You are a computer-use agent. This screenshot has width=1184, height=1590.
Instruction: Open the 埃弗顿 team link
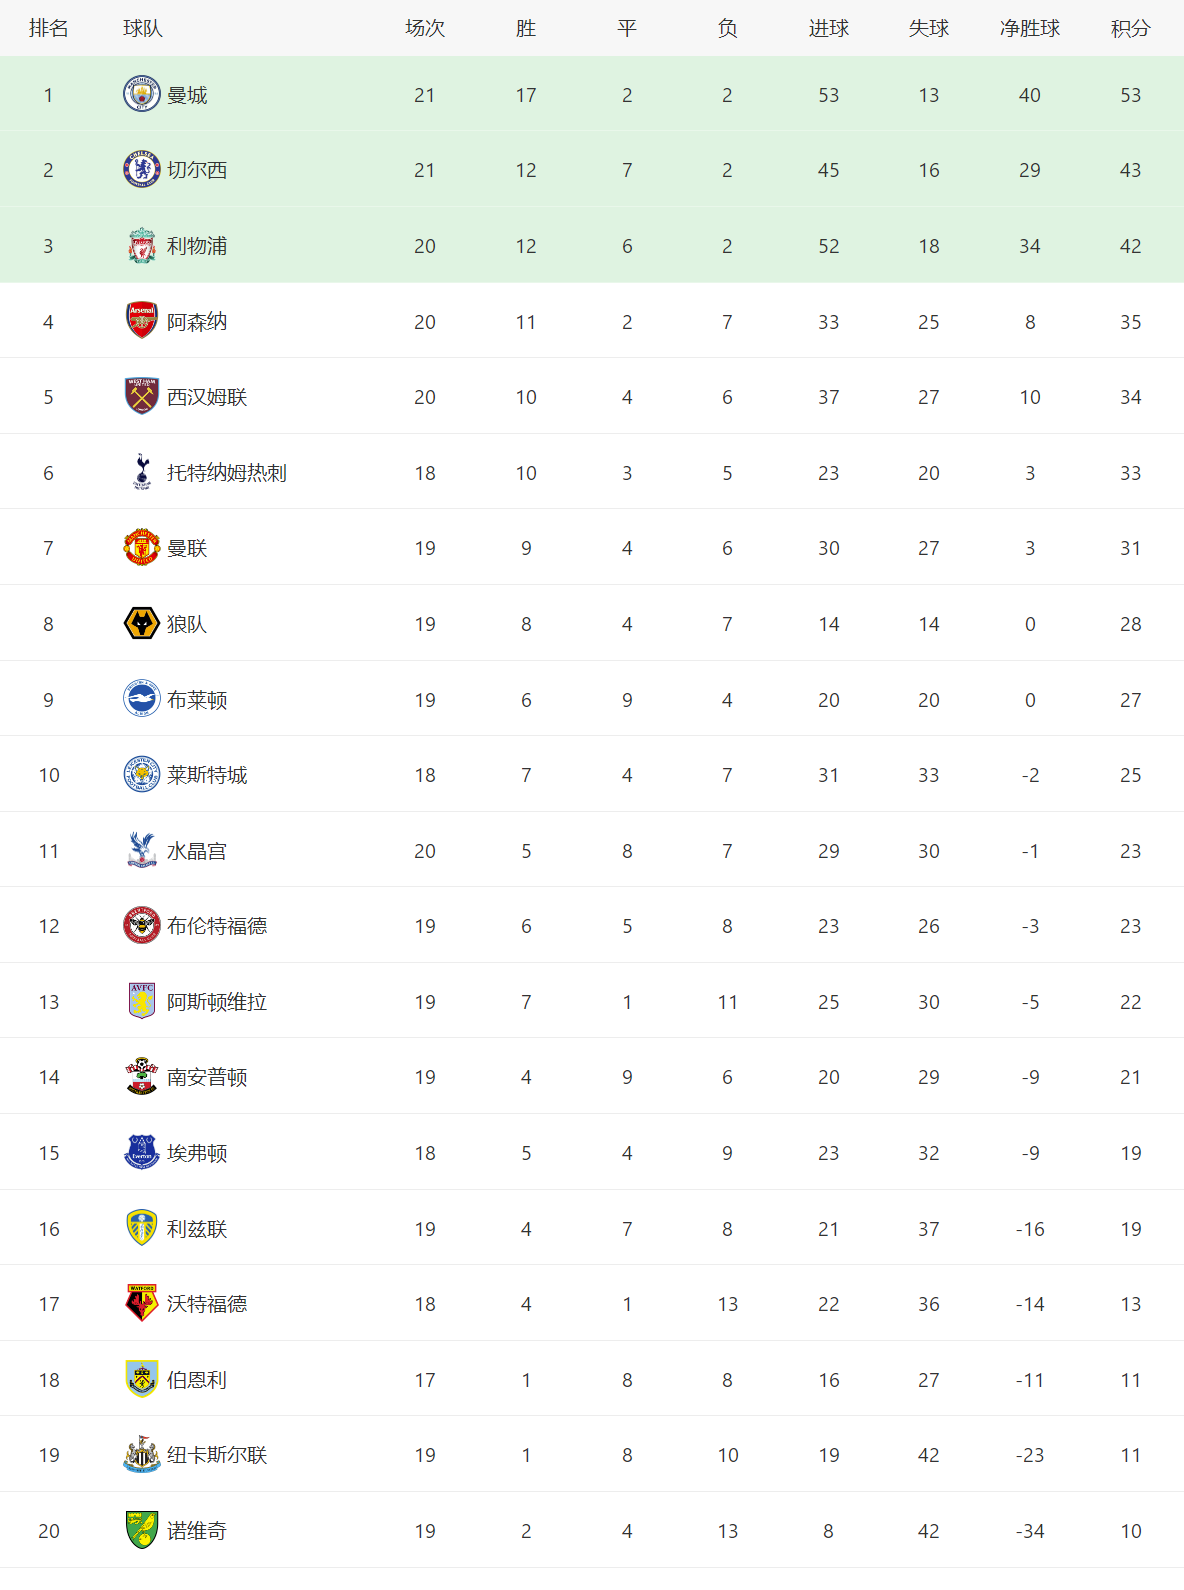pyautogui.click(x=197, y=1153)
